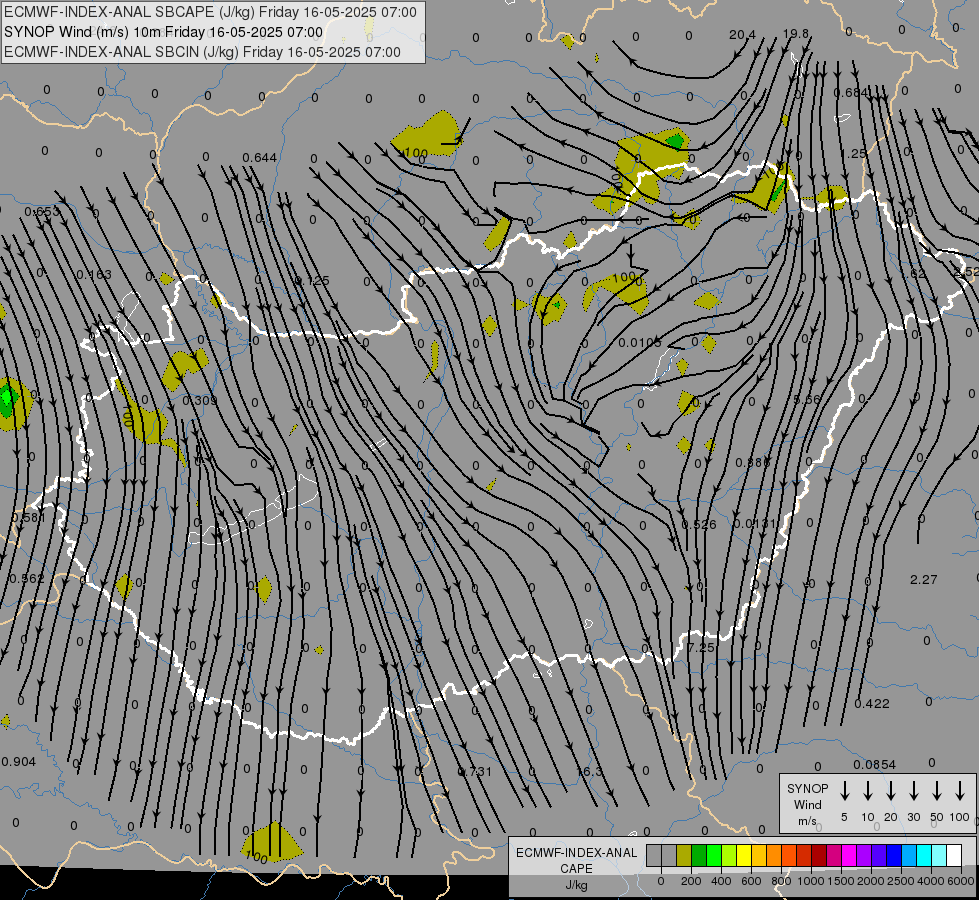This screenshot has width=979, height=900.
Task: Click the 0.526 station value
Action: click(699, 525)
